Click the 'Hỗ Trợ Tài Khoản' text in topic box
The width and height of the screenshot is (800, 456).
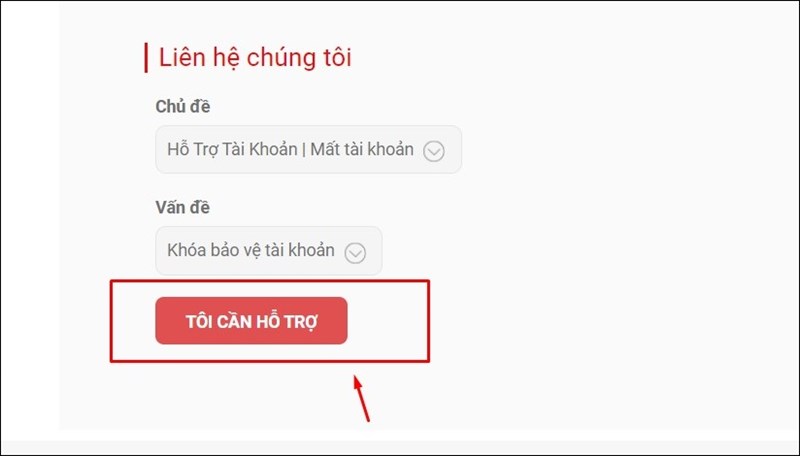pyautogui.click(x=232, y=149)
